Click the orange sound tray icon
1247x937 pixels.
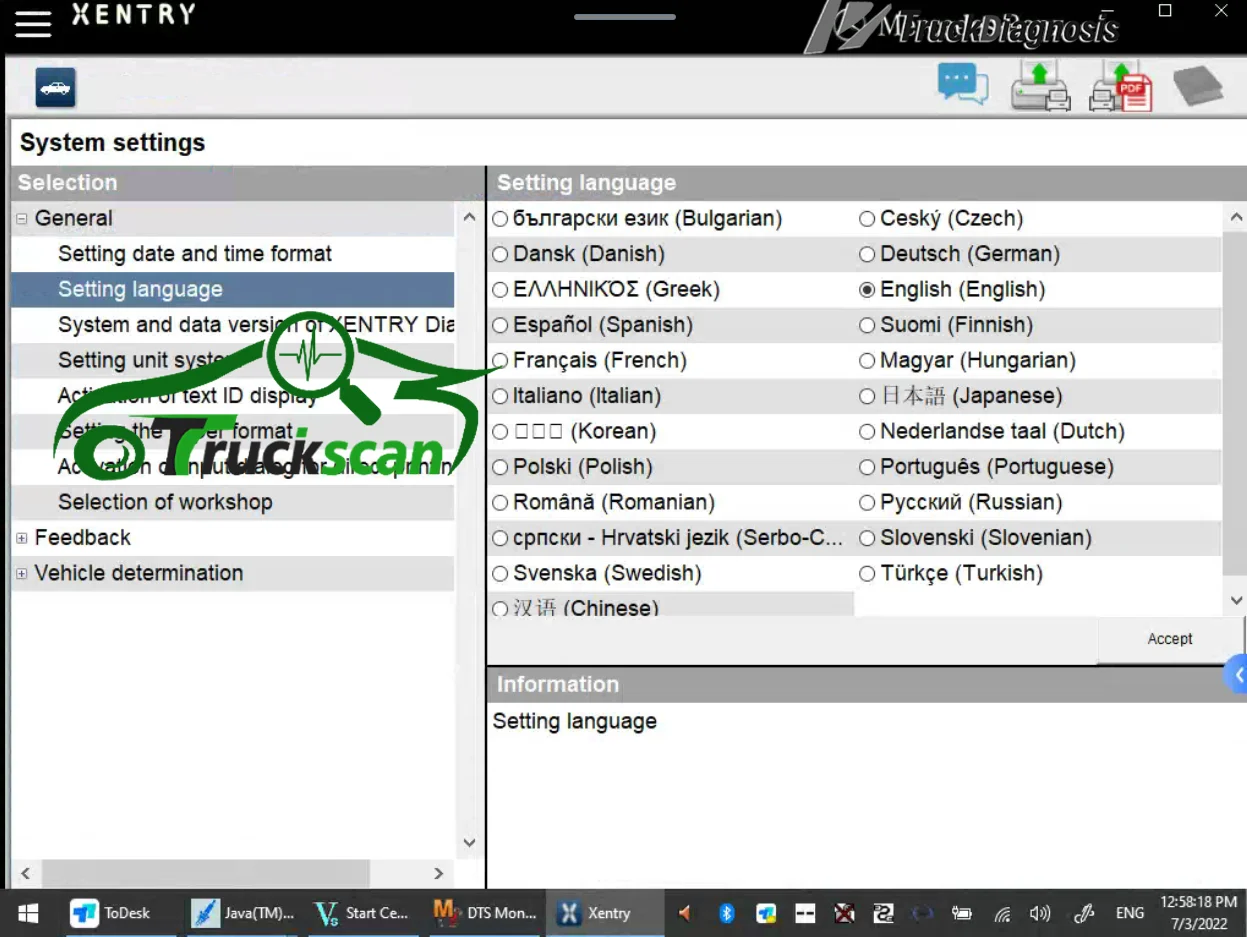685,913
